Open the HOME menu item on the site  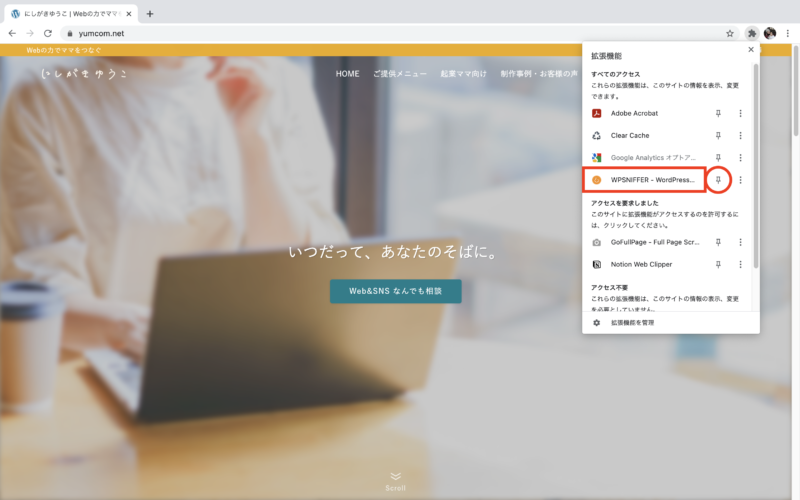(347, 74)
